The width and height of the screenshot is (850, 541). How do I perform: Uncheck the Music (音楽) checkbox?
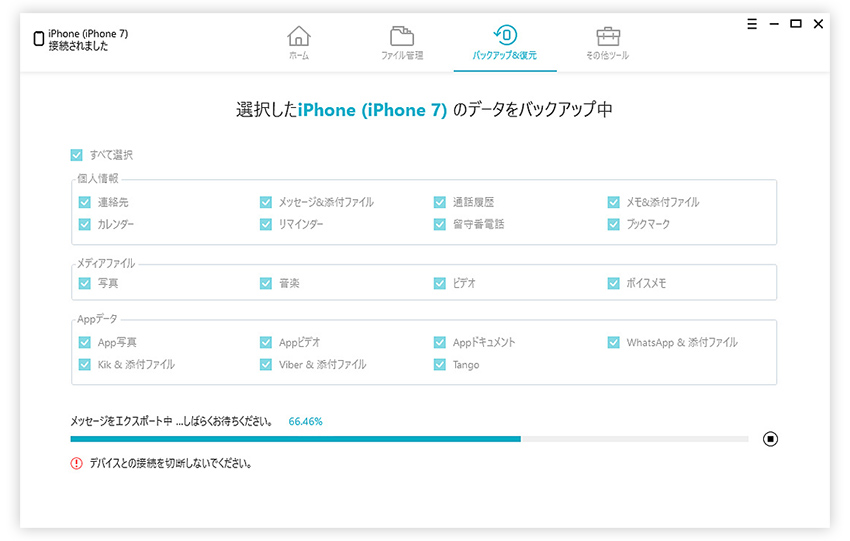(x=266, y=283)
